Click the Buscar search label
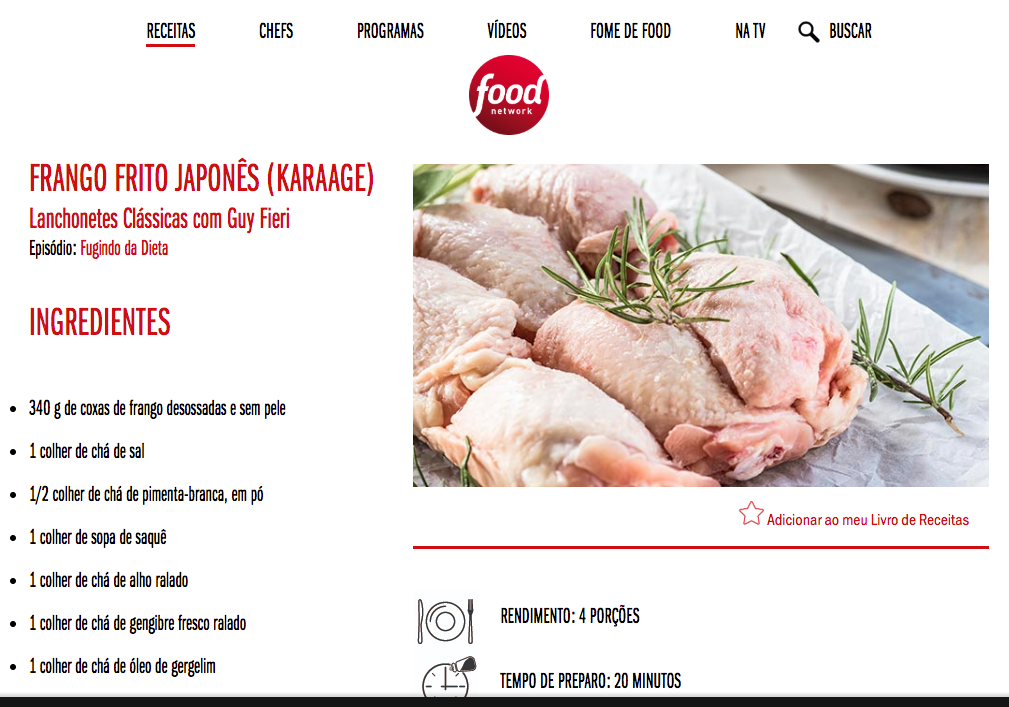This screenshot has width=1009, height=707. [x=850, y=31]
